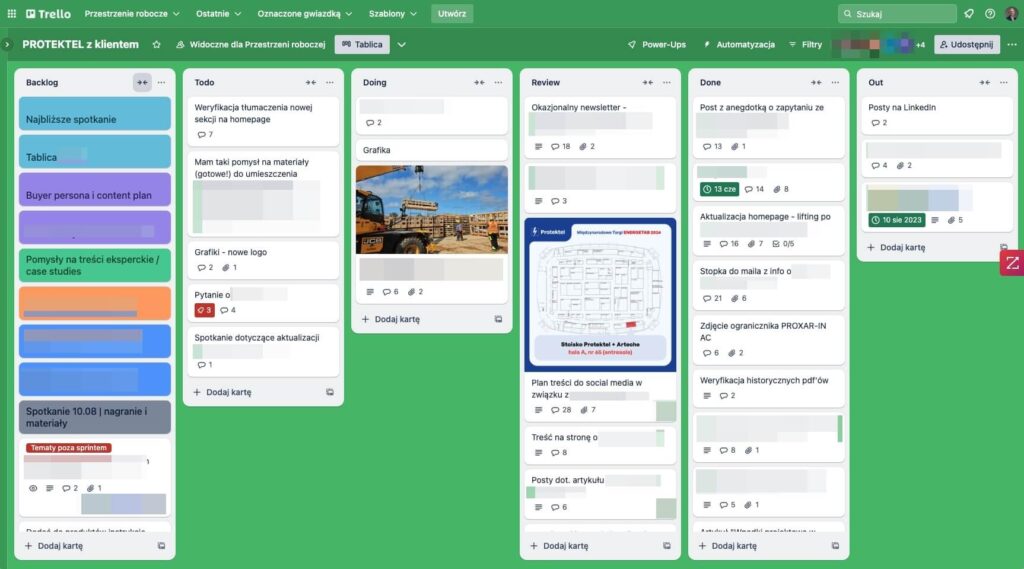
Task: Open Power-Ups menu
Action: pyautogui.click(x=657, y=44)
